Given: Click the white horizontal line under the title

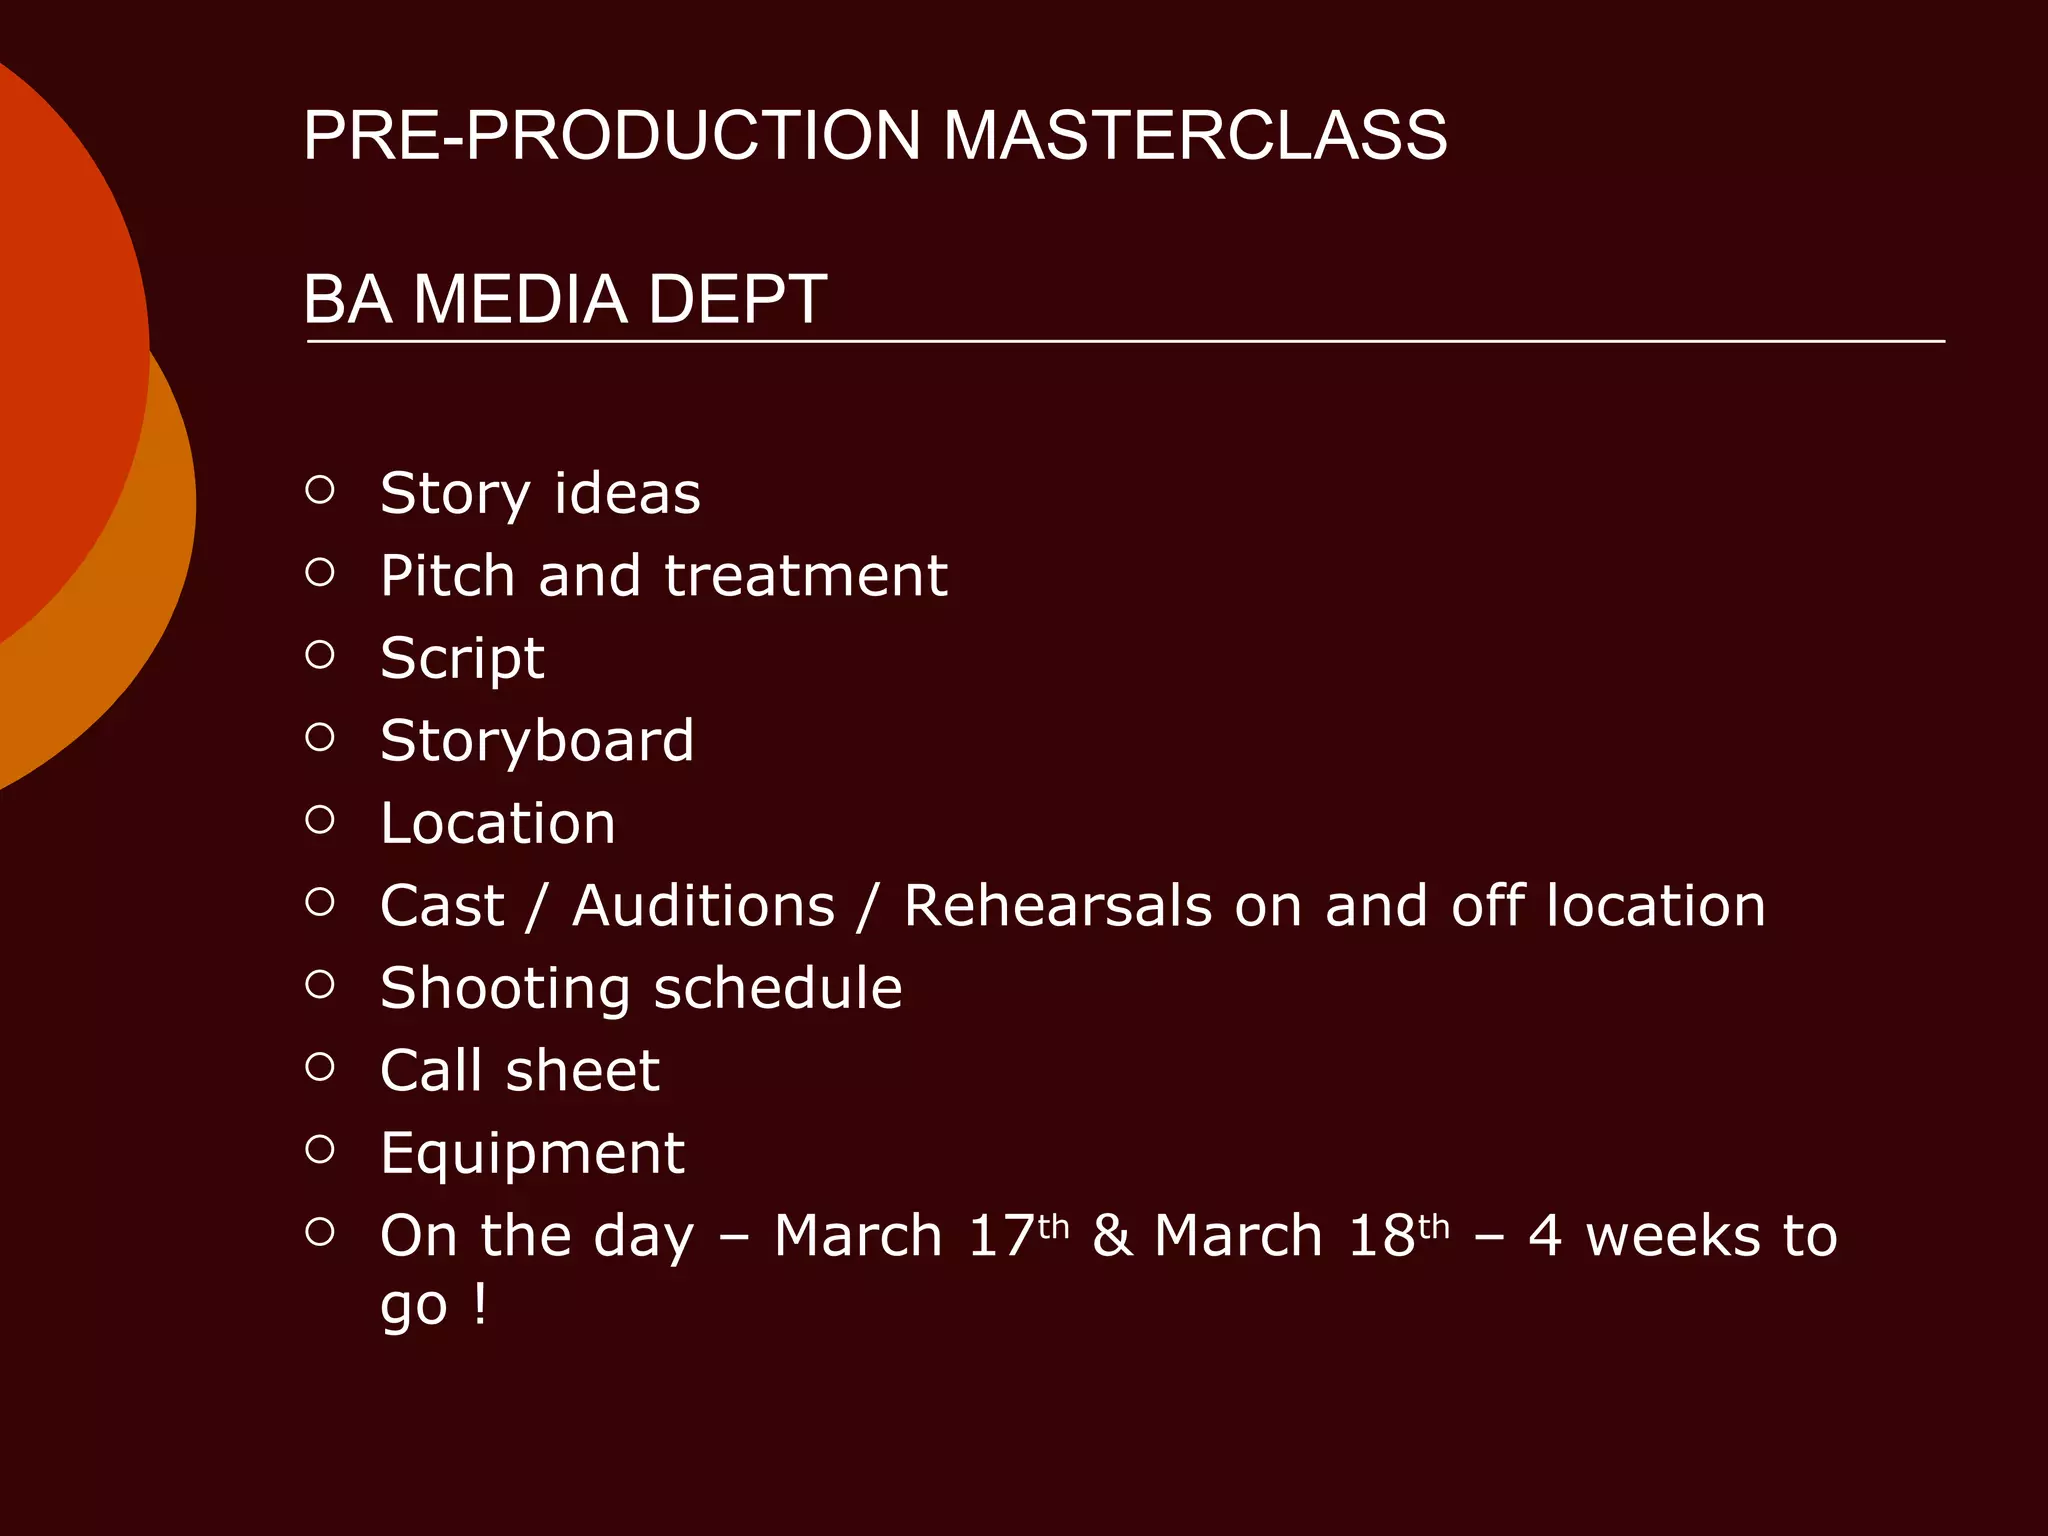Looking at the screenshot, I should tap(1125, 341).
